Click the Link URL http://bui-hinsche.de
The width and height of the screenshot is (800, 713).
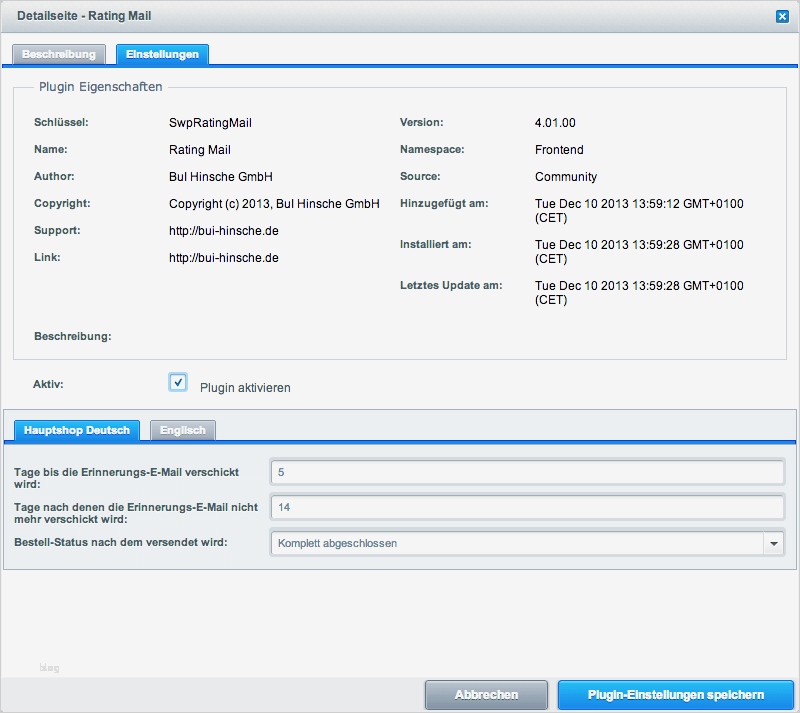(x=223, y=258)
